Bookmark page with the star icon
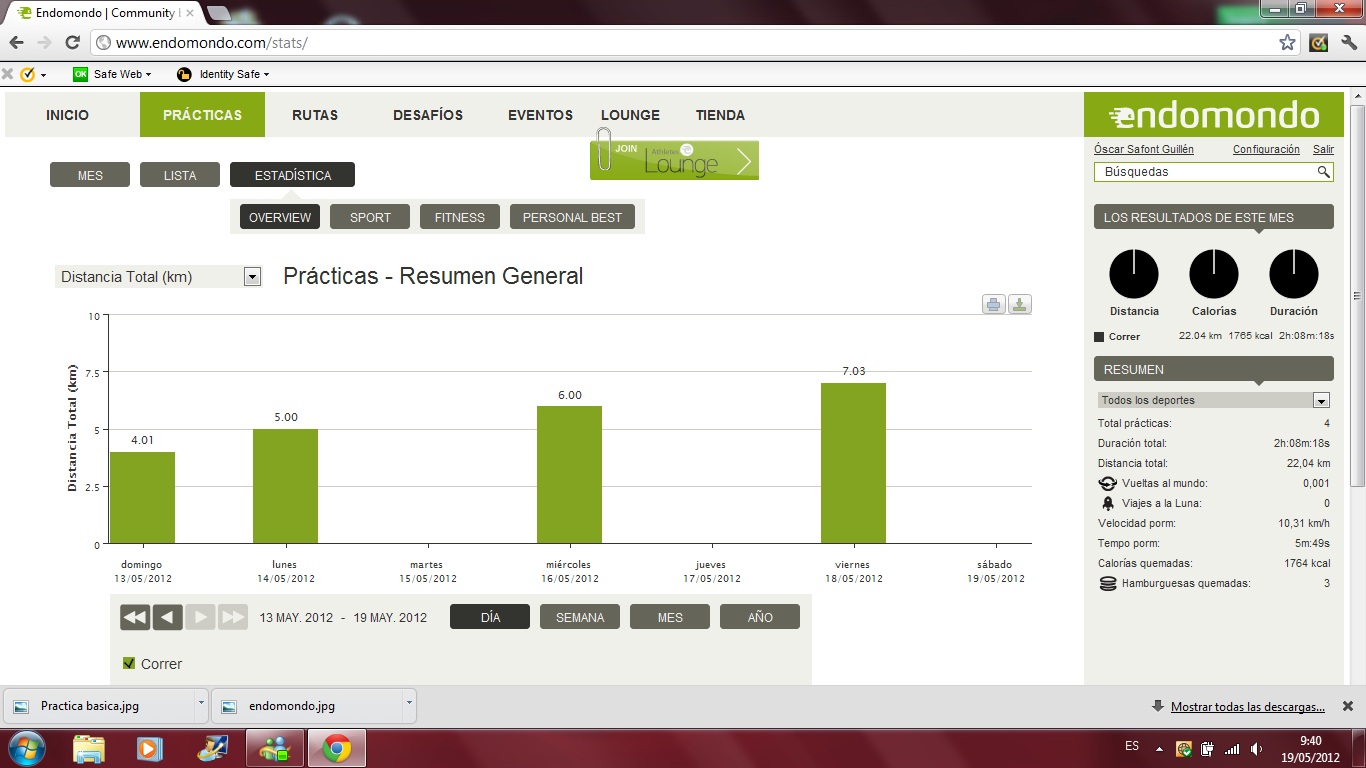The height and width of the screenshot is (768, 1366). click(x=1287, y=43)
